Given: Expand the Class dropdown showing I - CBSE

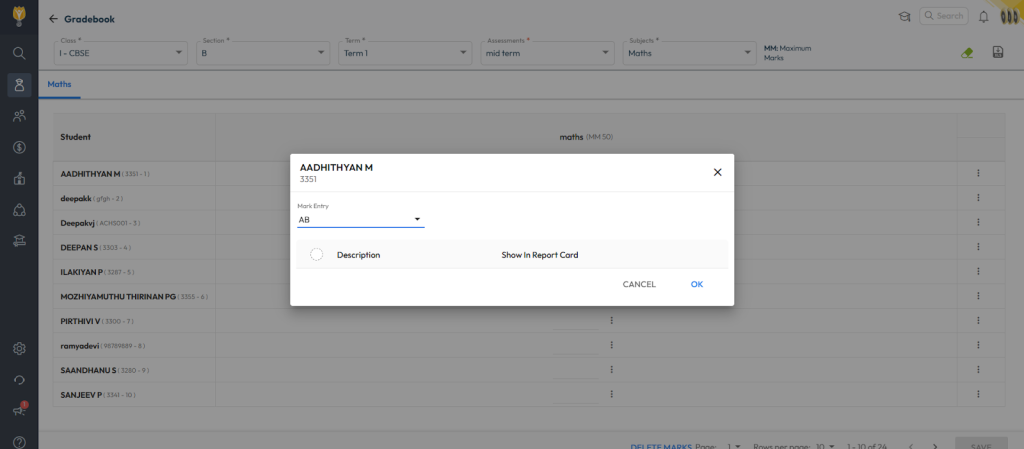Looking at the screenshot, I should coord(122,53).
